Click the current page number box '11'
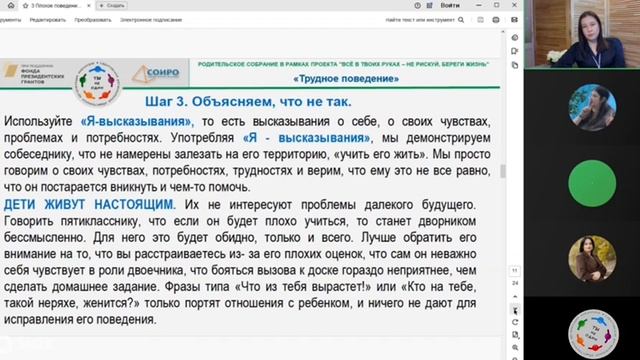 515,271
